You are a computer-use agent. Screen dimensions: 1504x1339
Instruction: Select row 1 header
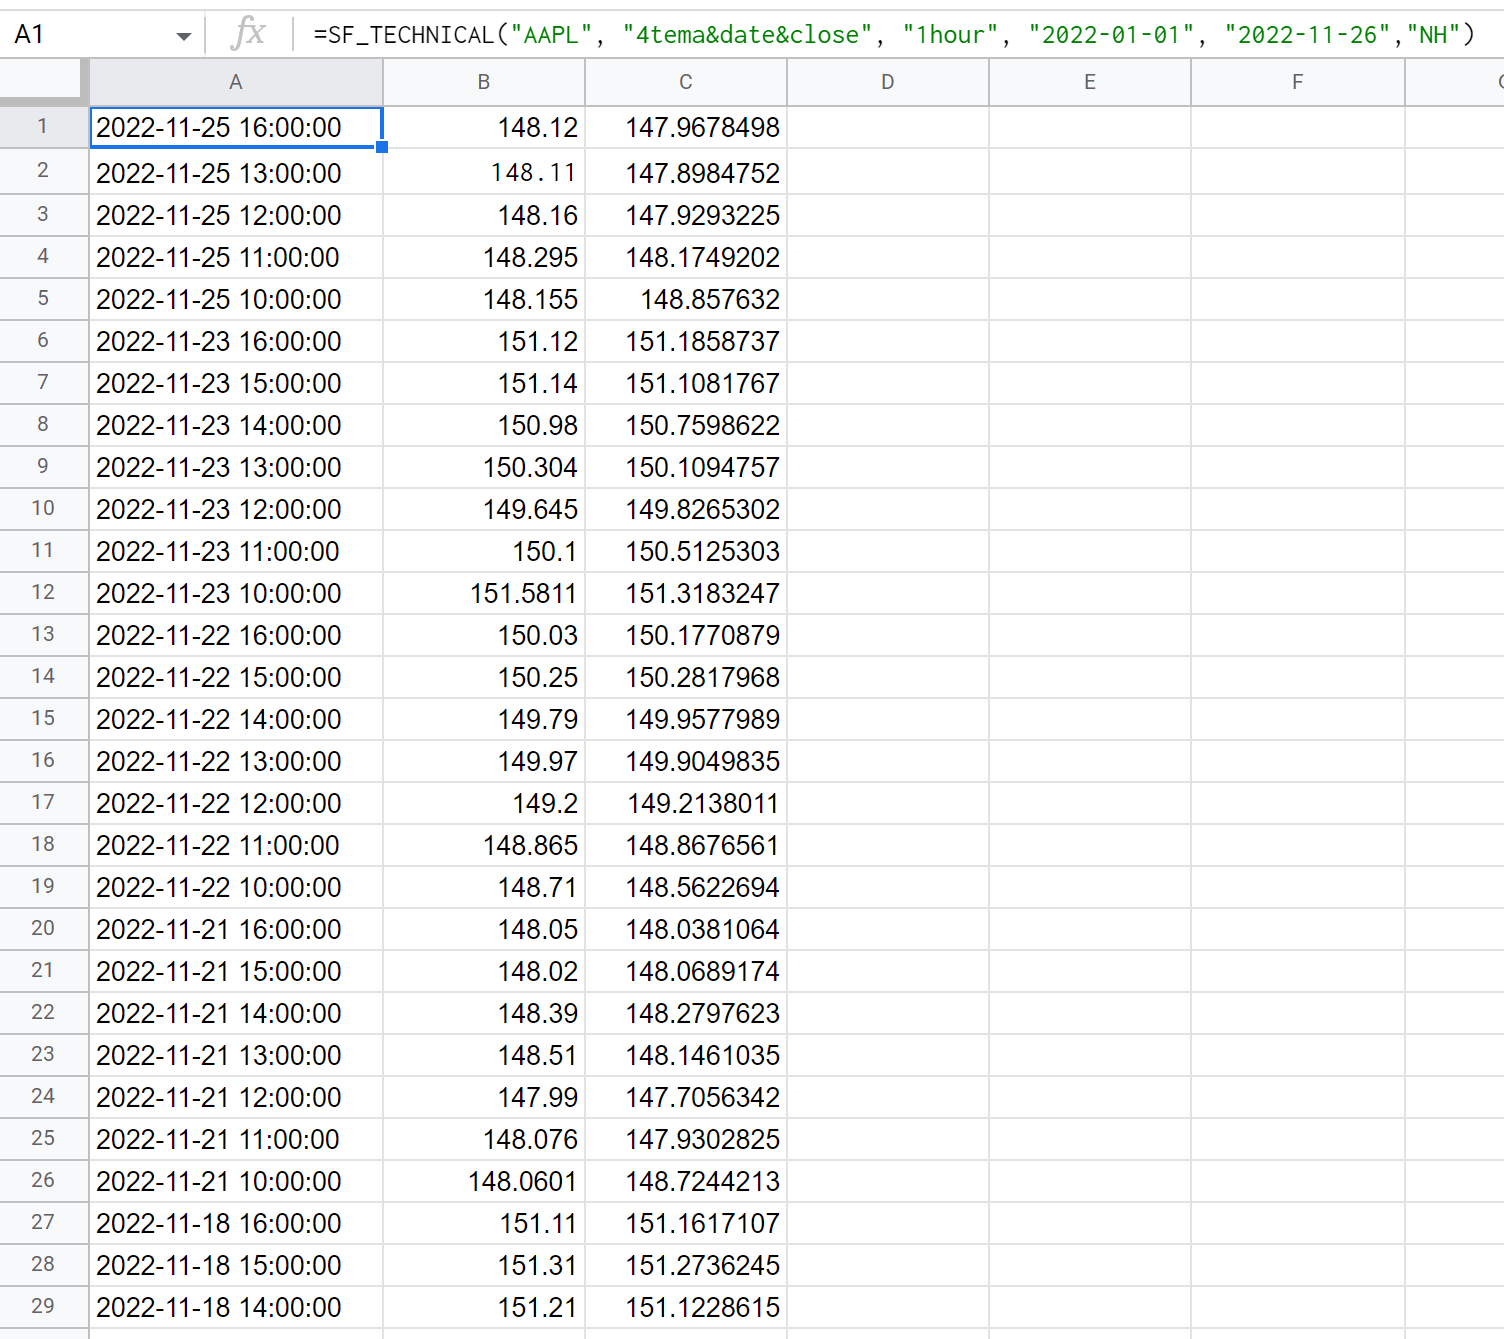click(43, 127)
